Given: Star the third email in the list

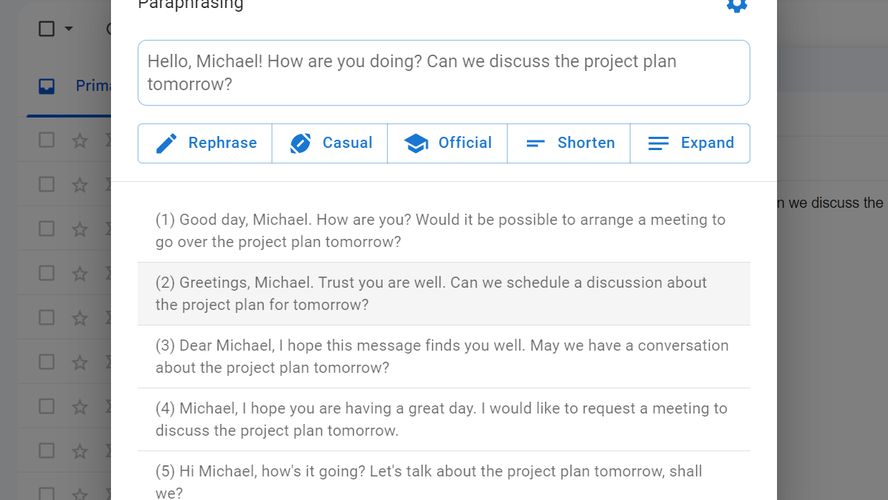Looking at the screenshot, I should pyautogui.click(x=80, y=229).
